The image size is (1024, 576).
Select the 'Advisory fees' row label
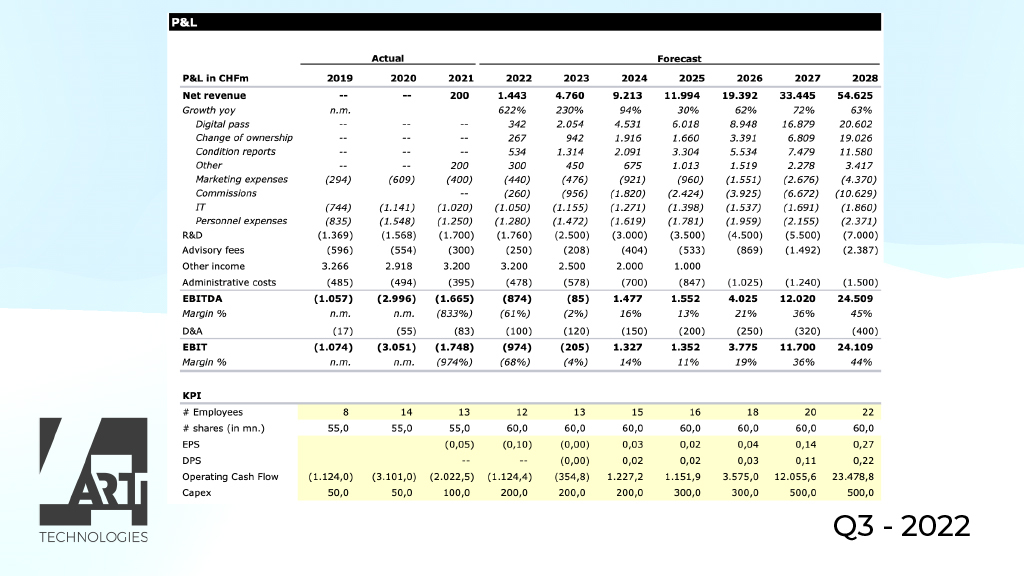213,250
